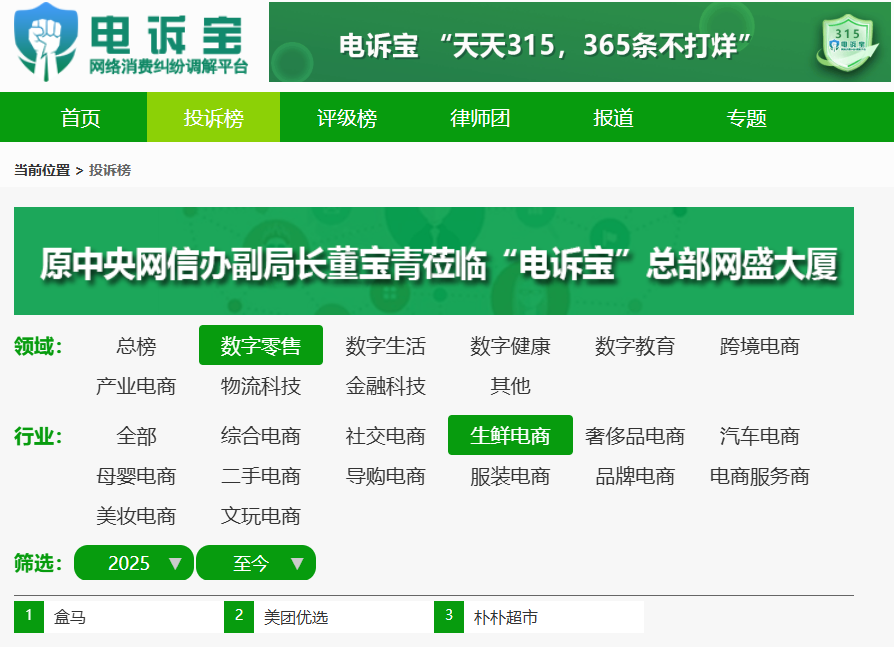
Task: Select 文玩电商 industry filter
Action: pyautogui.click(x=261, y=516)
